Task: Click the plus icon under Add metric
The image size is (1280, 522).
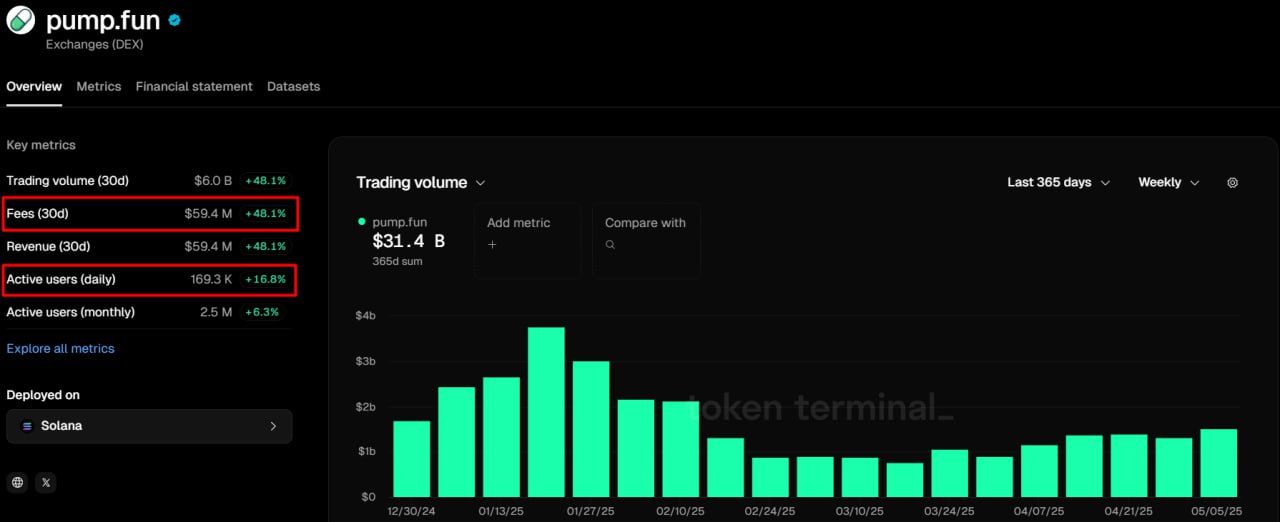Action: (x=492, y=244)
